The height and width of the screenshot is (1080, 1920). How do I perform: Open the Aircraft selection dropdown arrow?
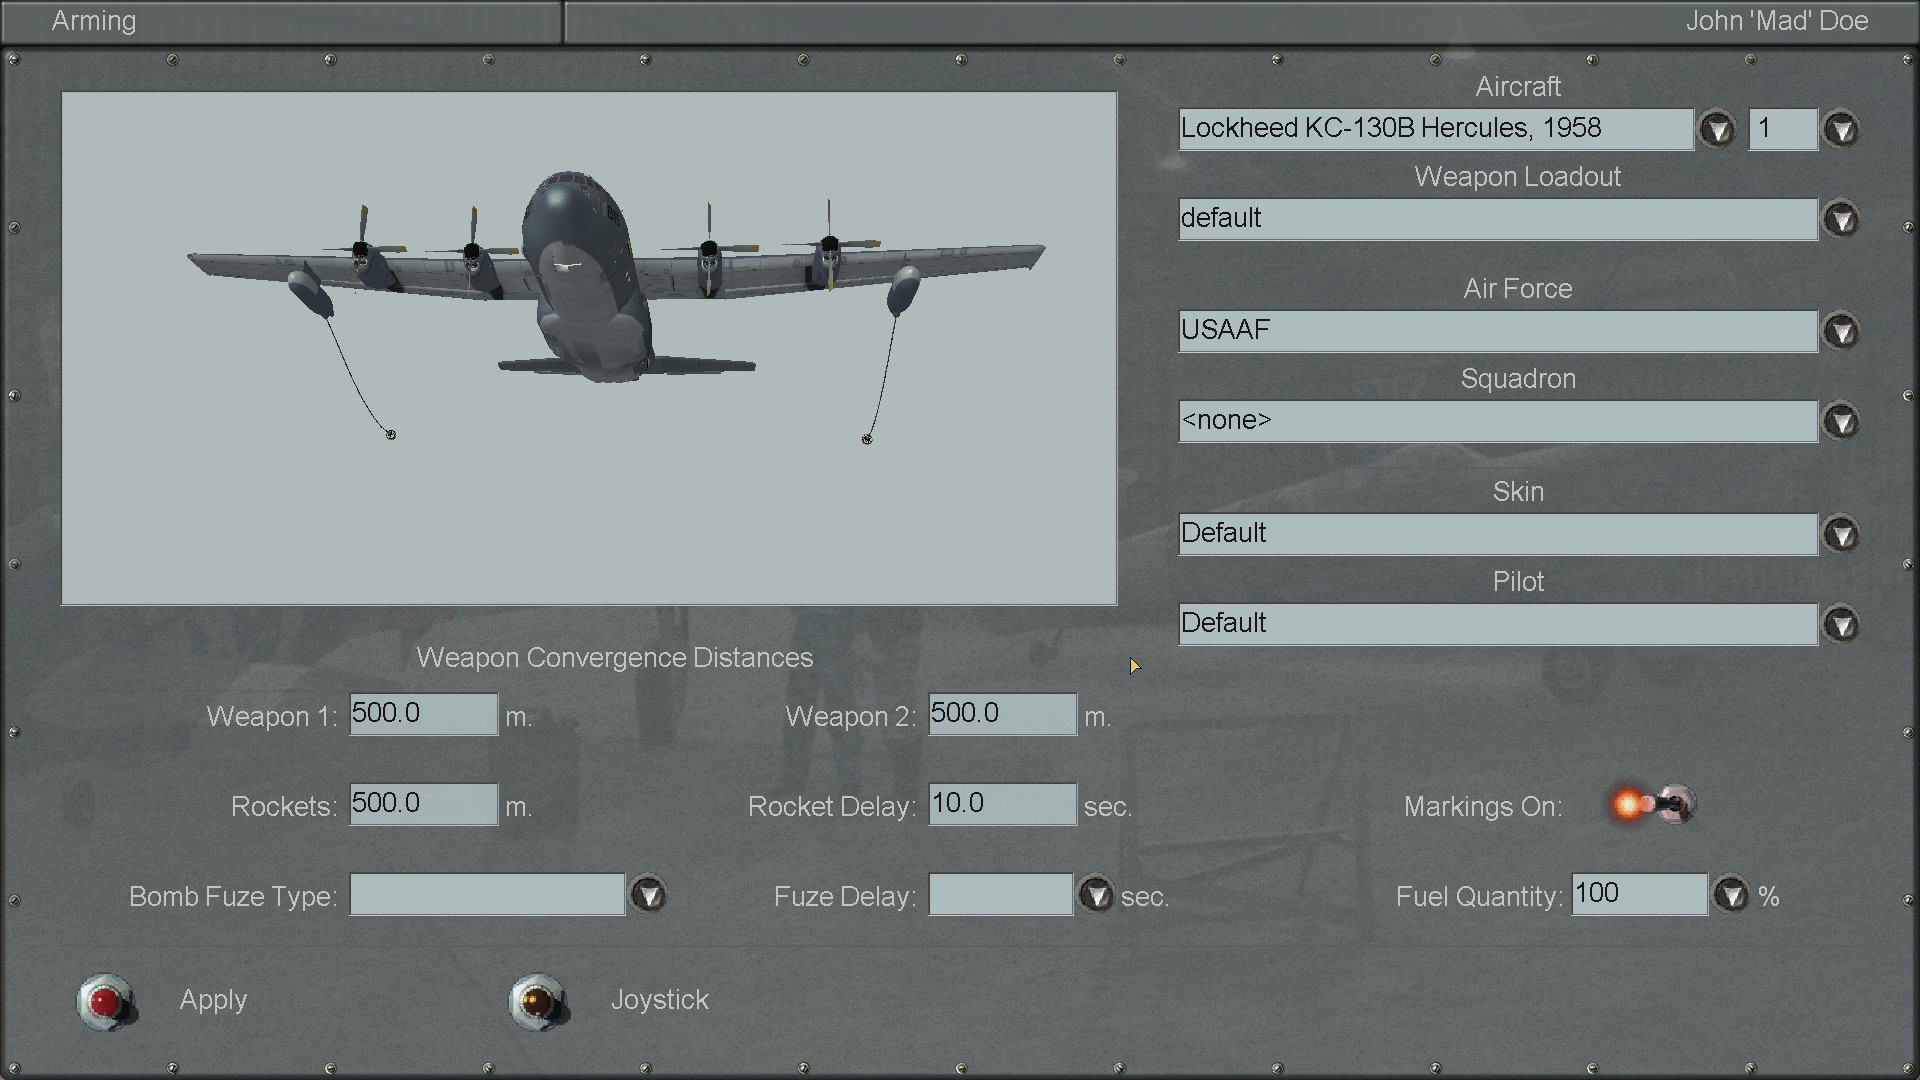click(x=1717, y=130)
